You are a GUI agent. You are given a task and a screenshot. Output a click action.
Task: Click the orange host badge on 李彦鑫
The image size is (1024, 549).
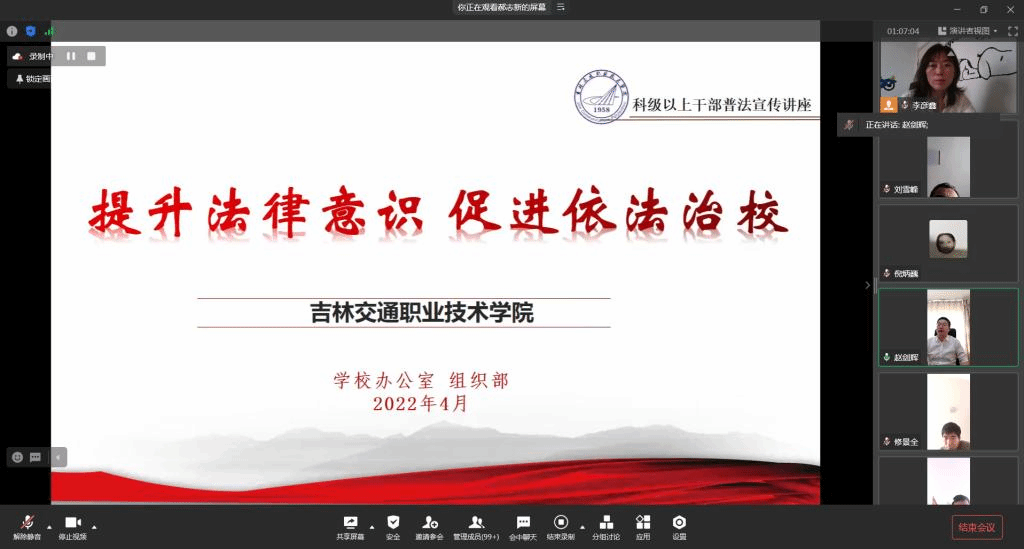pyautogui.click(x=888, y=104)
